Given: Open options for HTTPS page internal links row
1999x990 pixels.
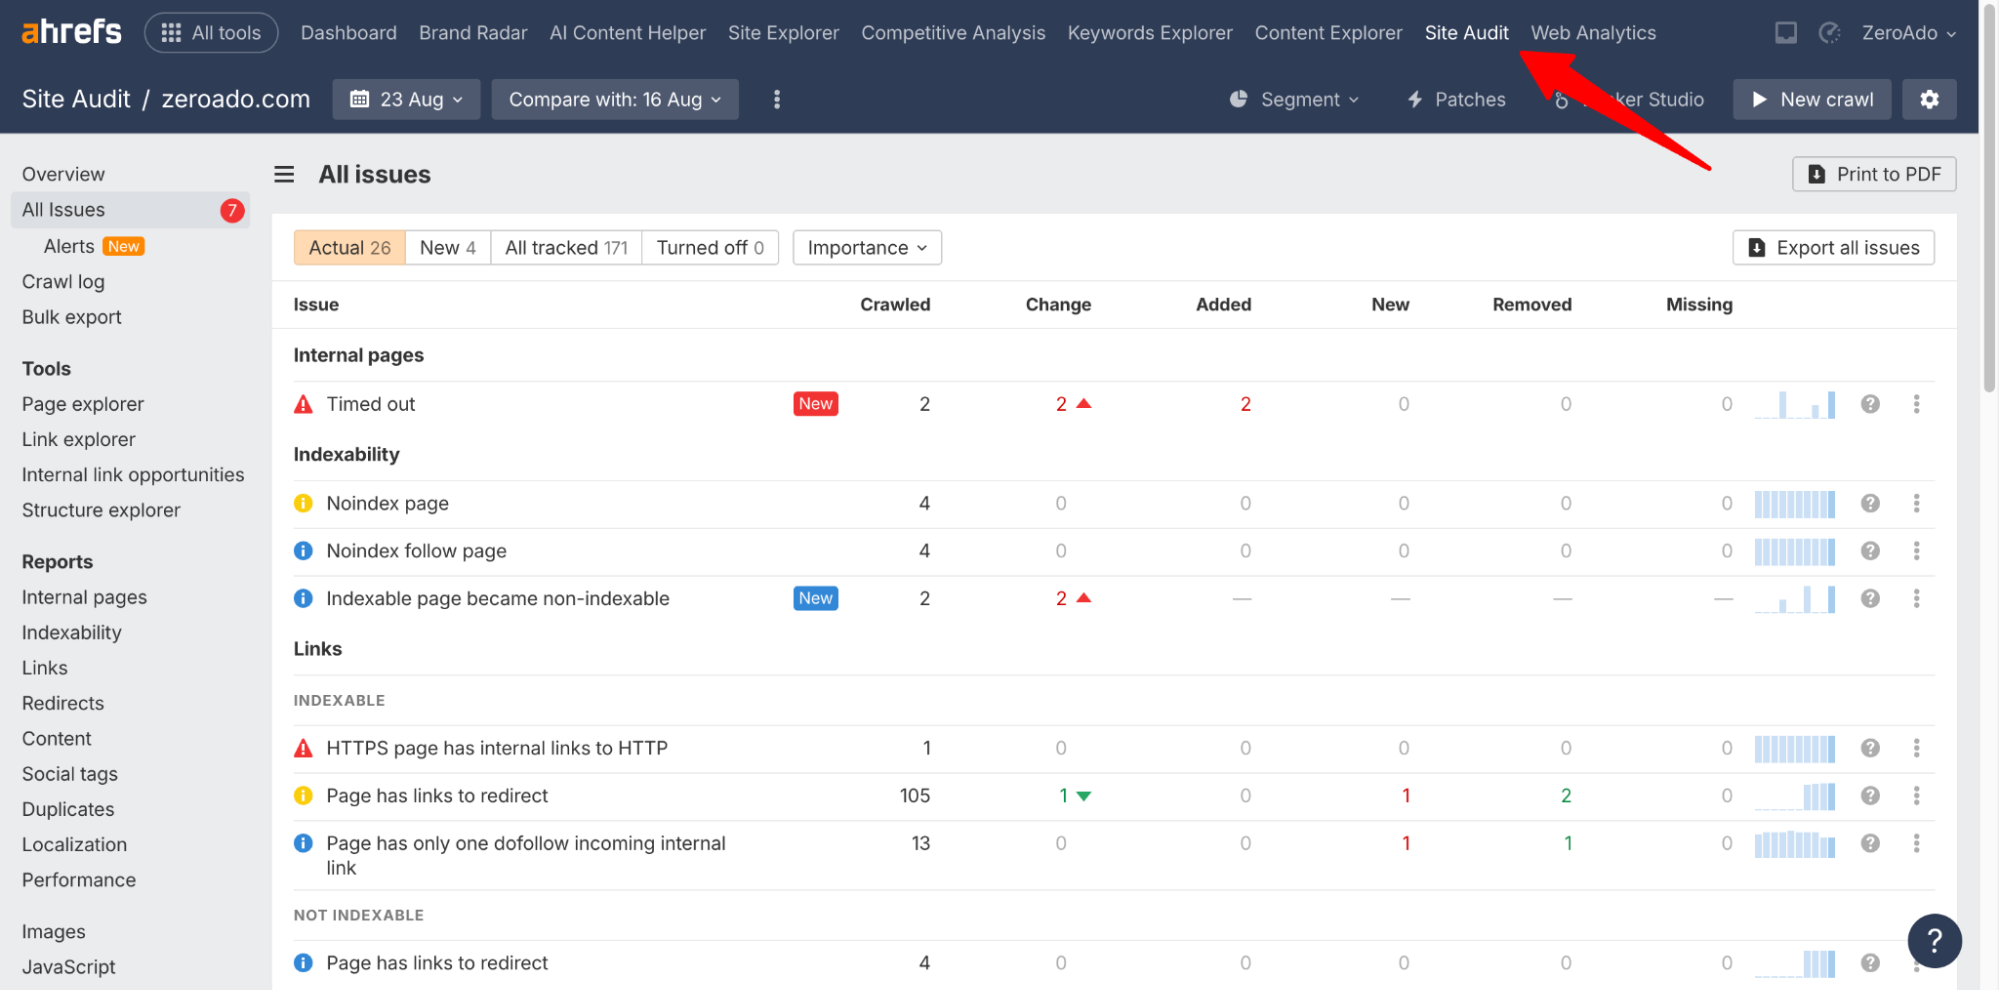Looking at the screenshot, I should pos(1916,748).
